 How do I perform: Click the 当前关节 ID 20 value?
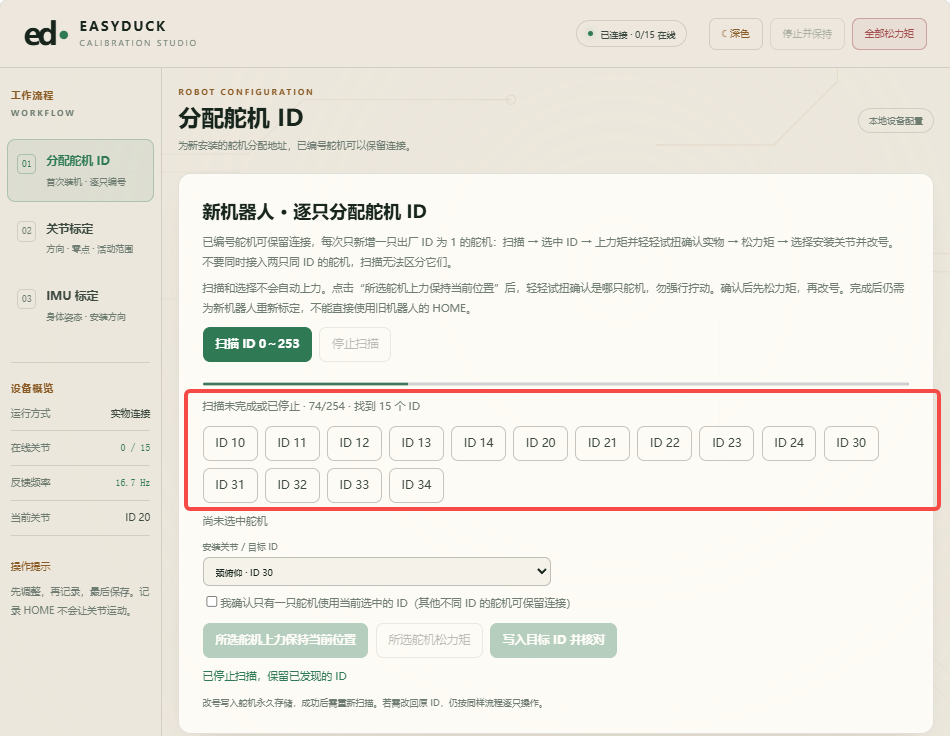coord(138,517)
